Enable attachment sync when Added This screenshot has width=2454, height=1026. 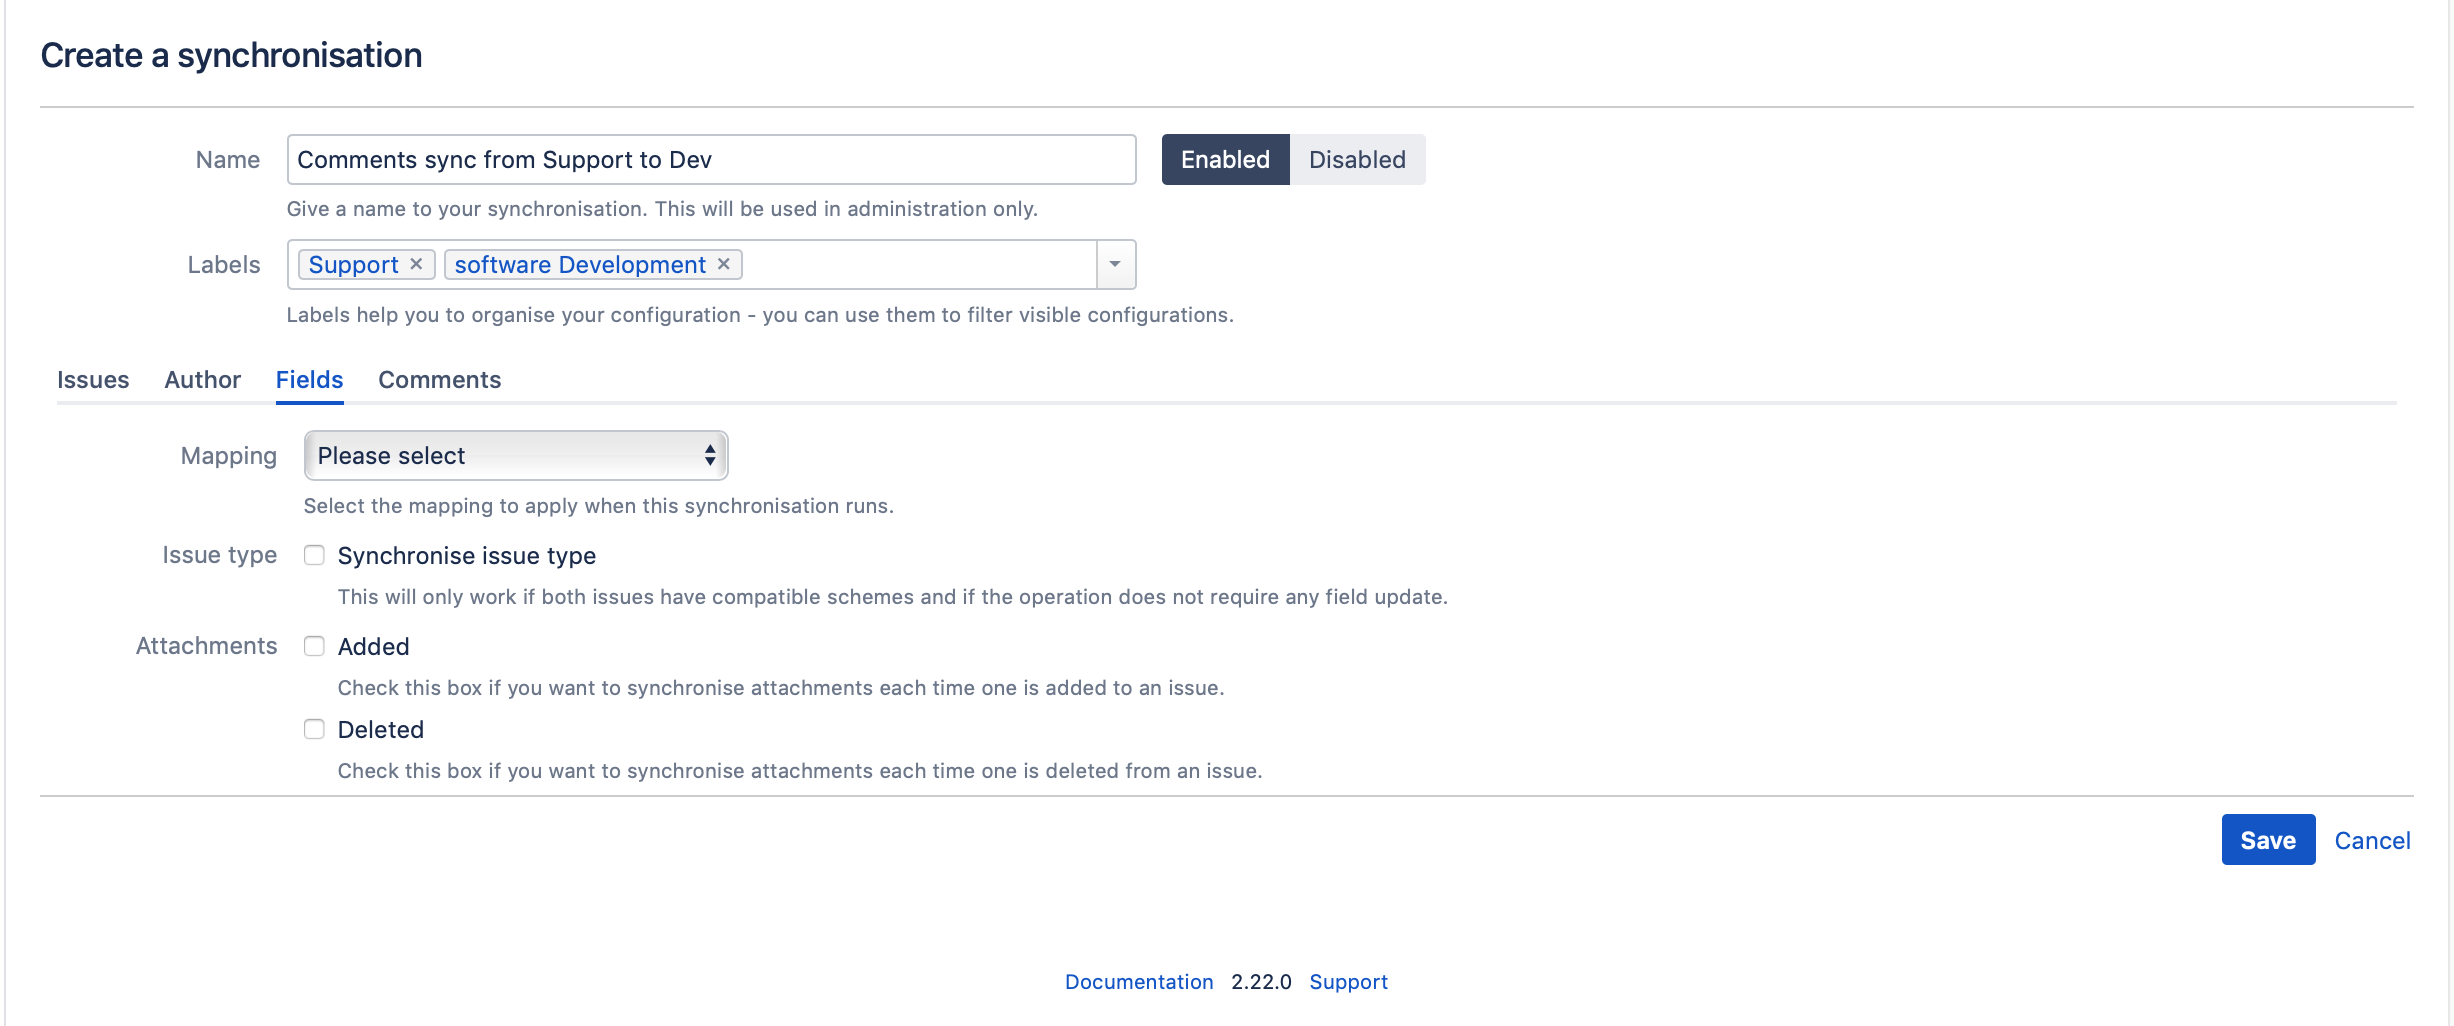click(x=314, y=646)
